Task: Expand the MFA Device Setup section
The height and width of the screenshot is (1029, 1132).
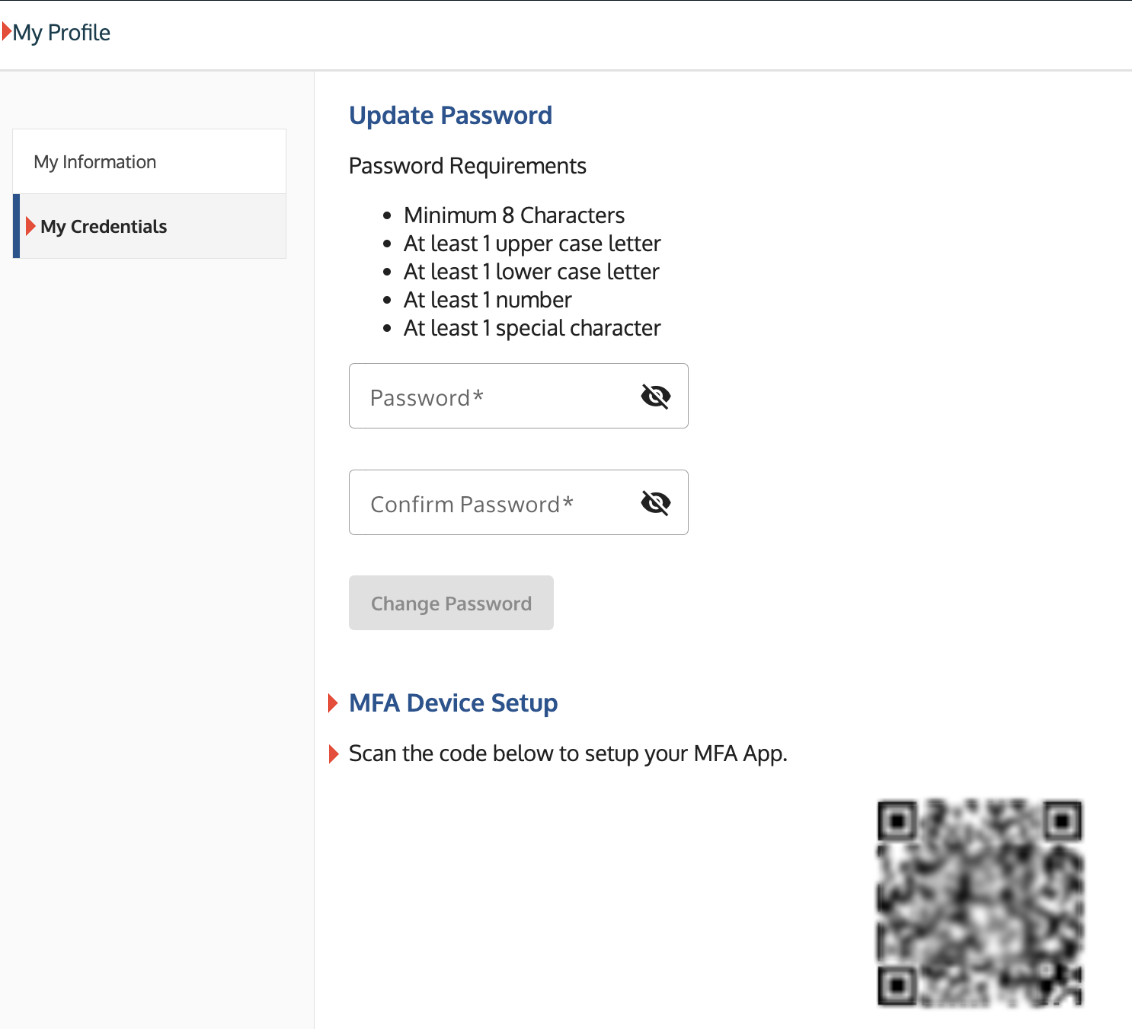Action: tap(453, 703)
